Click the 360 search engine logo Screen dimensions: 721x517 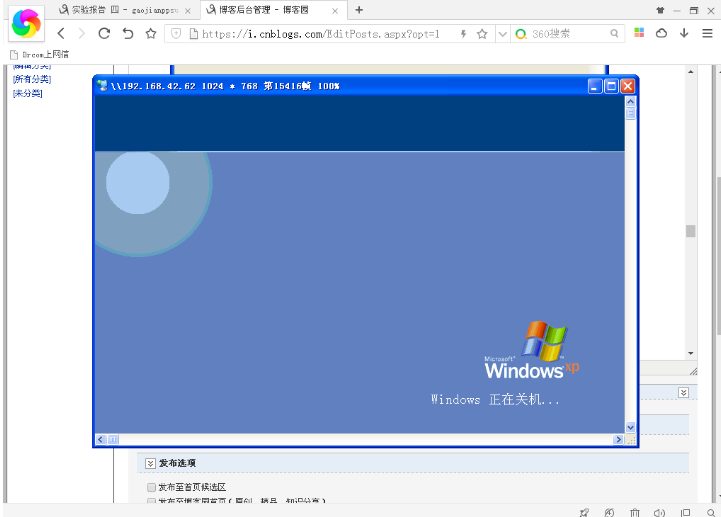click(x=521, y=34)
